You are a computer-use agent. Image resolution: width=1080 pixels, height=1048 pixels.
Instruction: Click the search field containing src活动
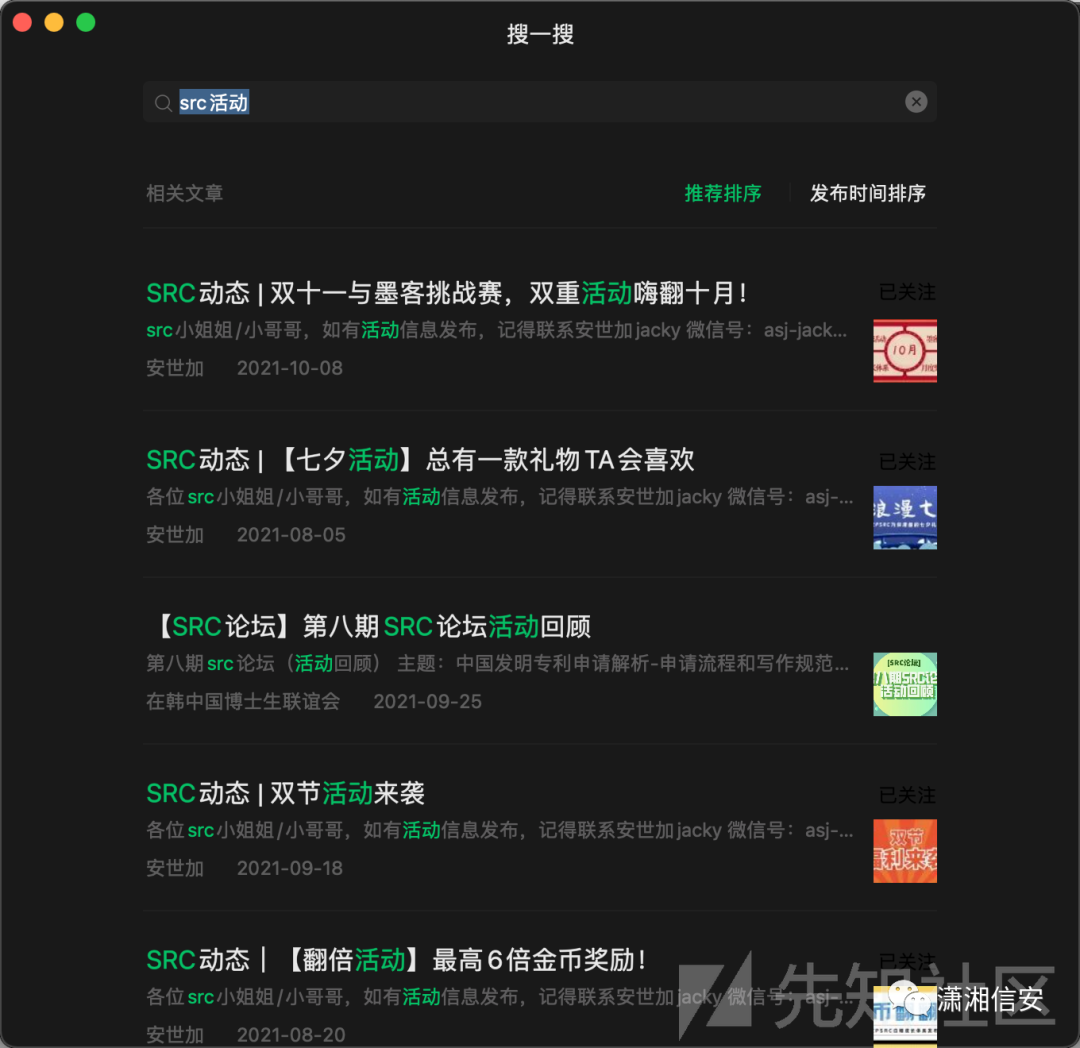point(539,102)
